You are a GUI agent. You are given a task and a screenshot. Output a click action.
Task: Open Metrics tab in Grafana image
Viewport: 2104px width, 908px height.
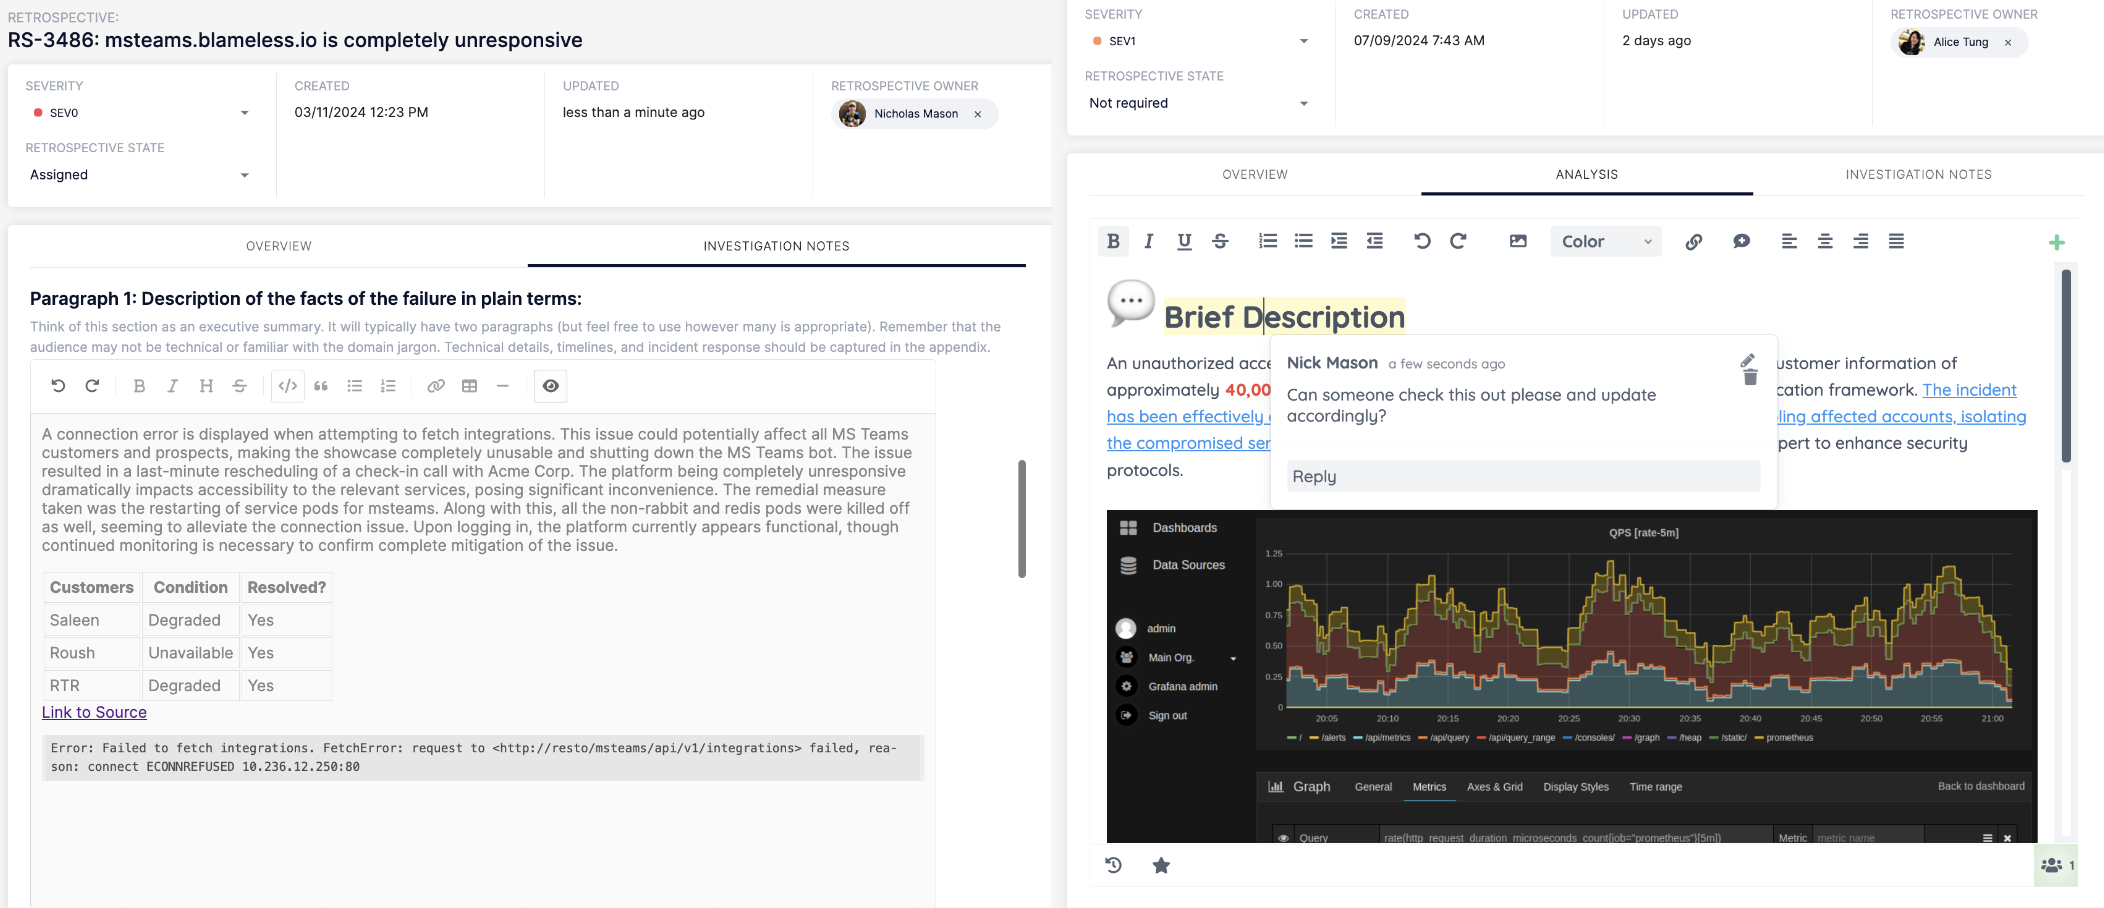1429,787
